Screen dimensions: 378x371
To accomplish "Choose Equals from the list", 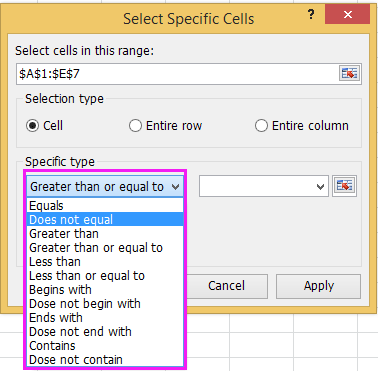I will coord(105,206).
